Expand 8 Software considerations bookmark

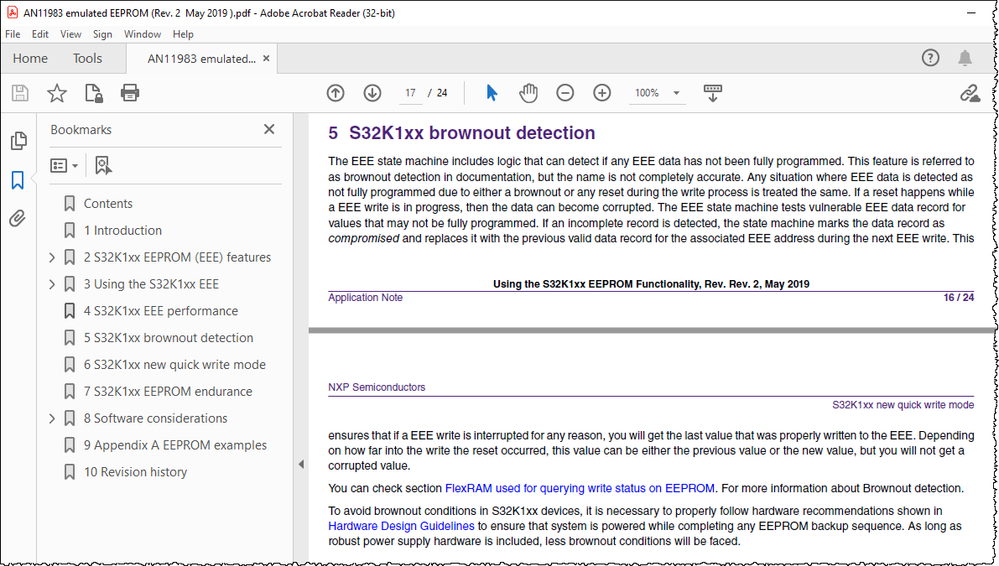click(x=52, y=419)
